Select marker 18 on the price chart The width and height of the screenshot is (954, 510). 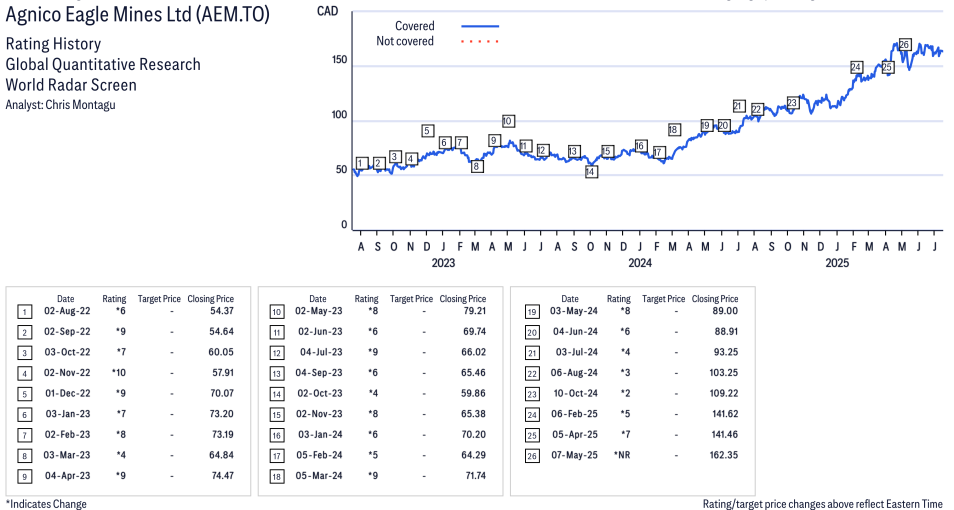pyautogui.click(x=673, y=130)
